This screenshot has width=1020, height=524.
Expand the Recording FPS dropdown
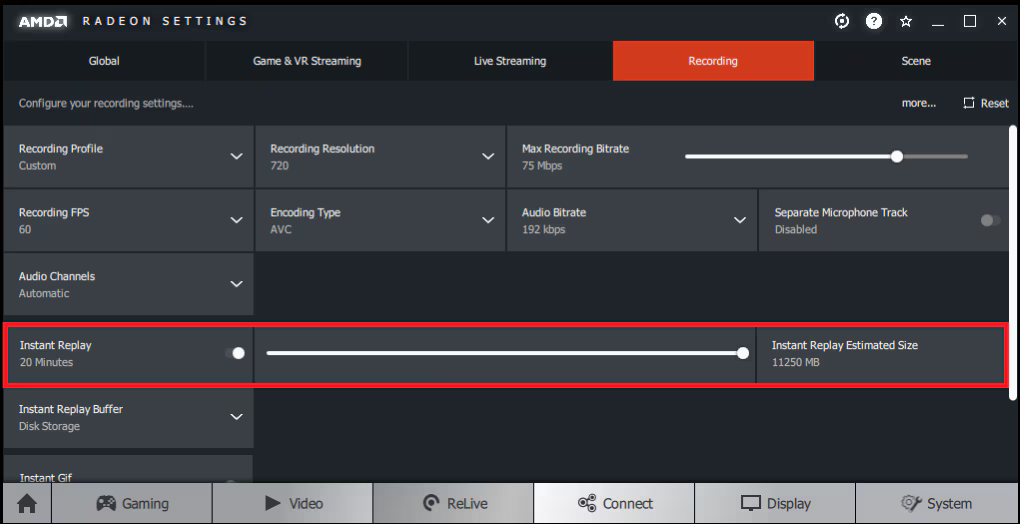click(237, 220)
